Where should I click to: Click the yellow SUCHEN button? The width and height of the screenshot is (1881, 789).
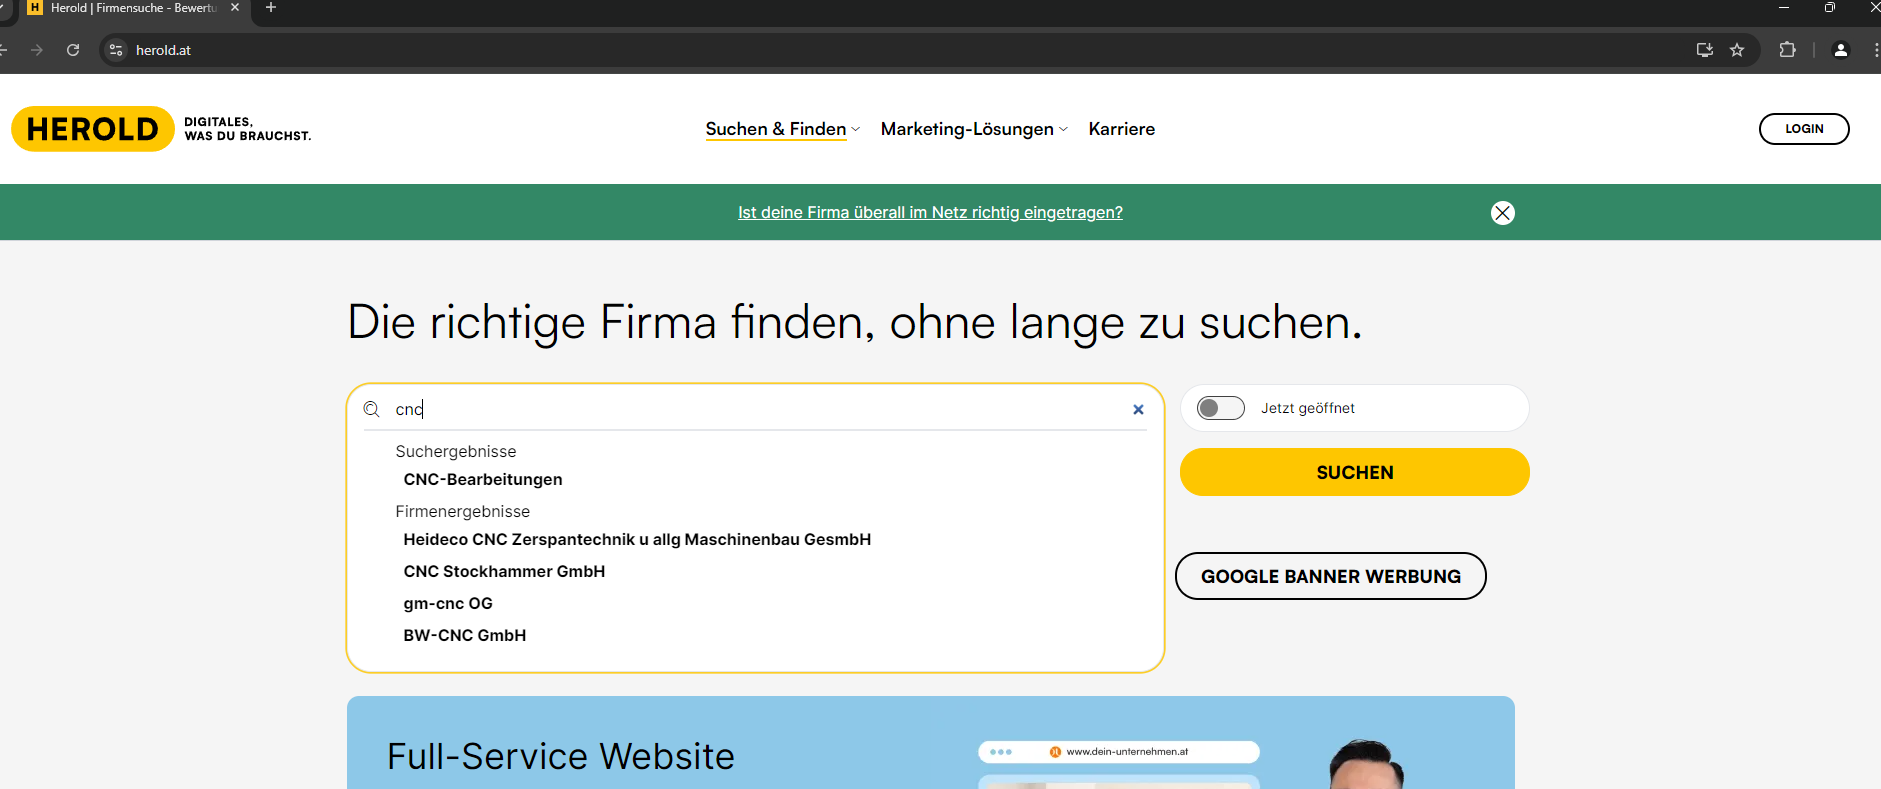[x=1354, y=472]
